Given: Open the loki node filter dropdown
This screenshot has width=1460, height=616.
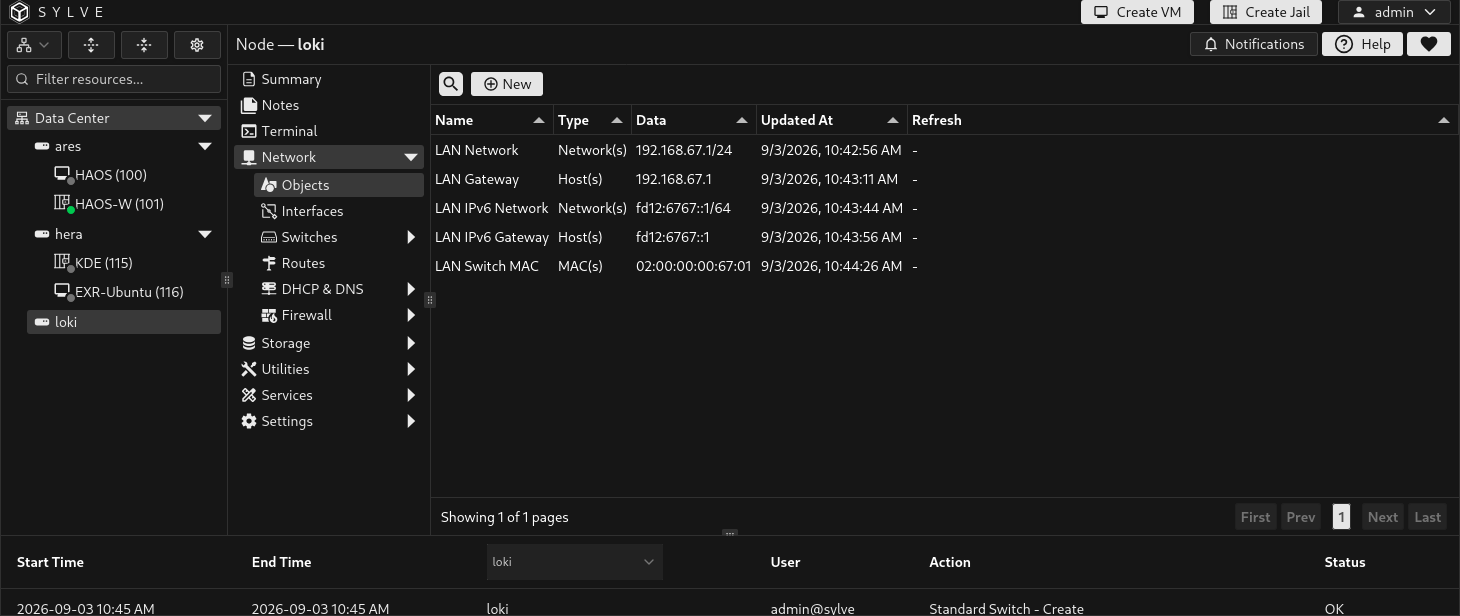Looking at the screenshot, I should [x=574, y=562].
